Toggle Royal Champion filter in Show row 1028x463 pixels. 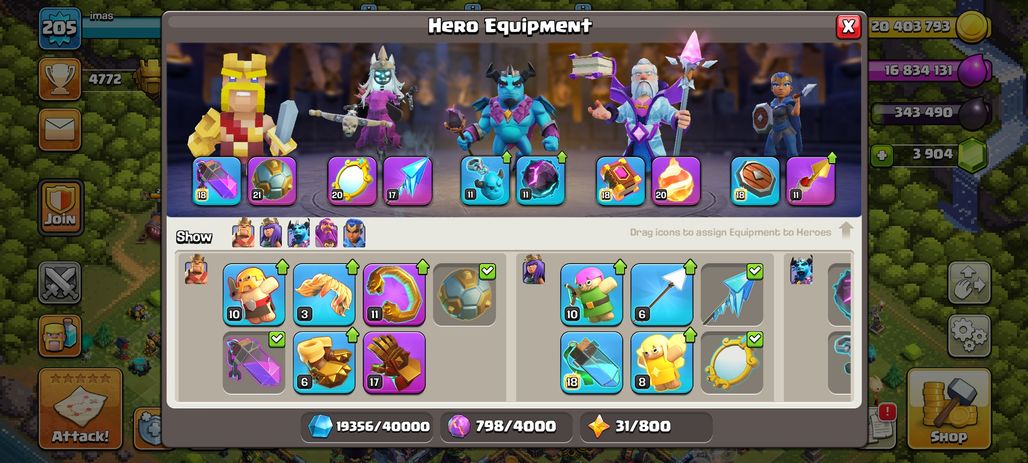(x=354, y=233)
